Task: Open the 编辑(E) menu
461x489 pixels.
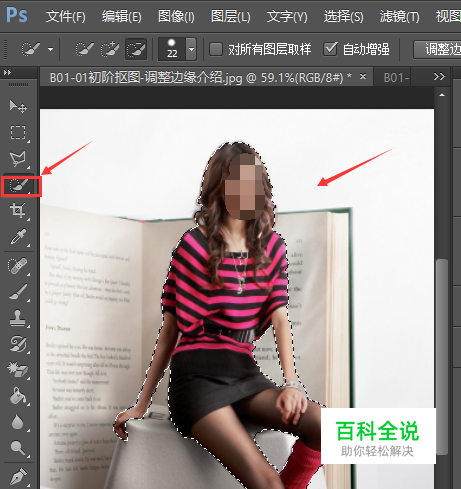Action: tap(121, 16)
